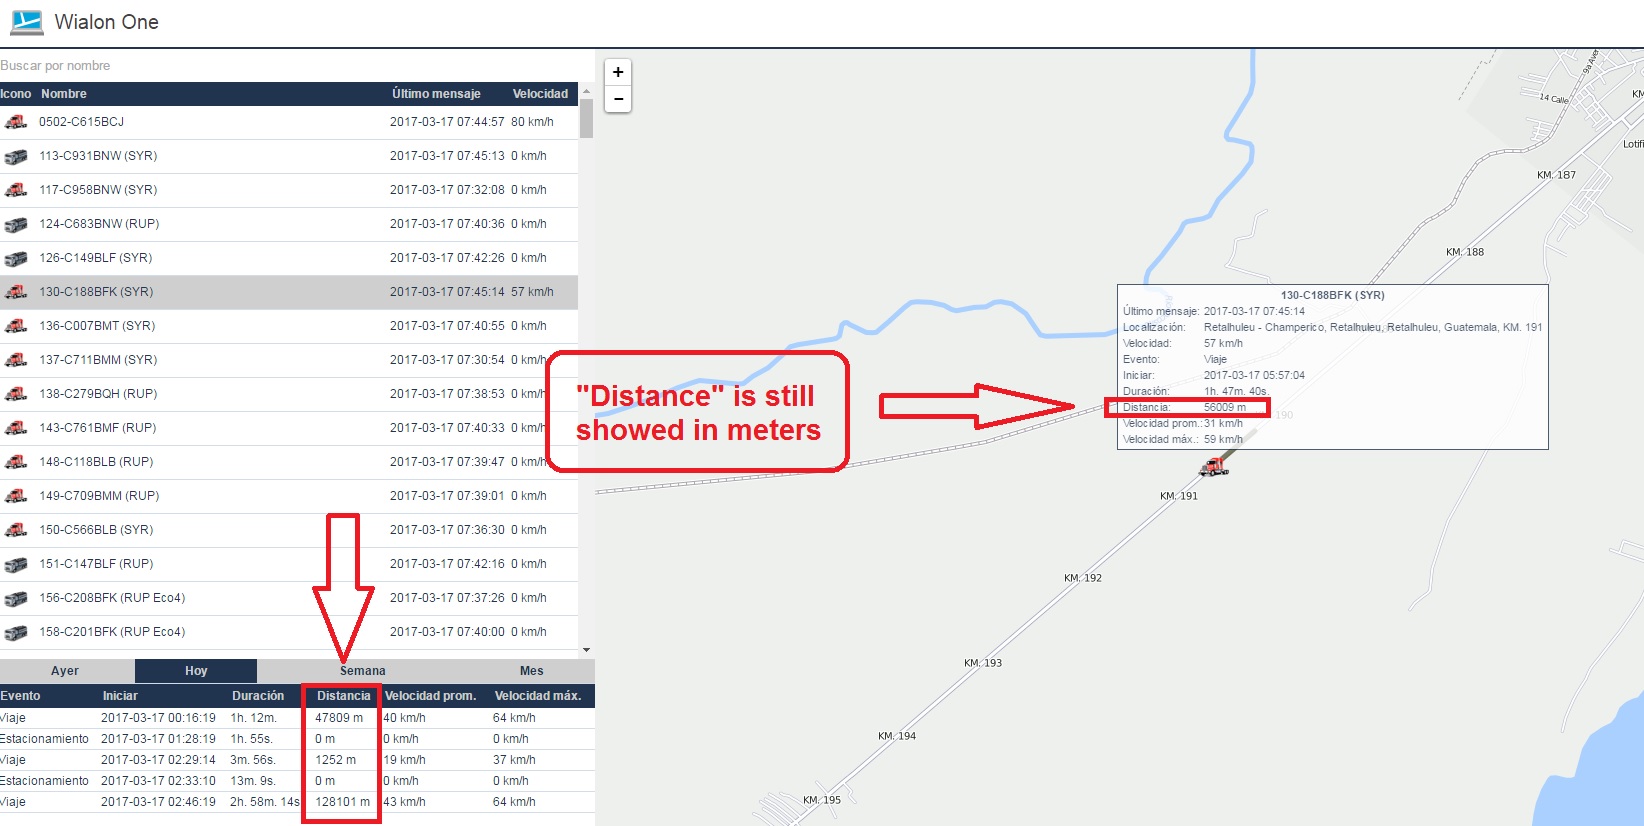Open the Mes tab
The width and height of the screenshot is (1644, 826).
click(x=531, y=671)
